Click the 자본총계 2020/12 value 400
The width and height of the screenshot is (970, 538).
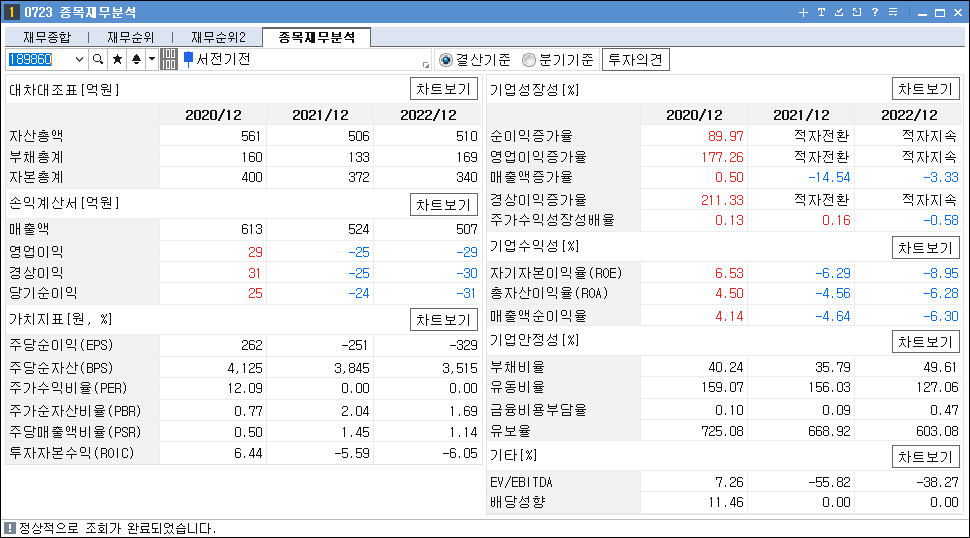click(252, 177)
